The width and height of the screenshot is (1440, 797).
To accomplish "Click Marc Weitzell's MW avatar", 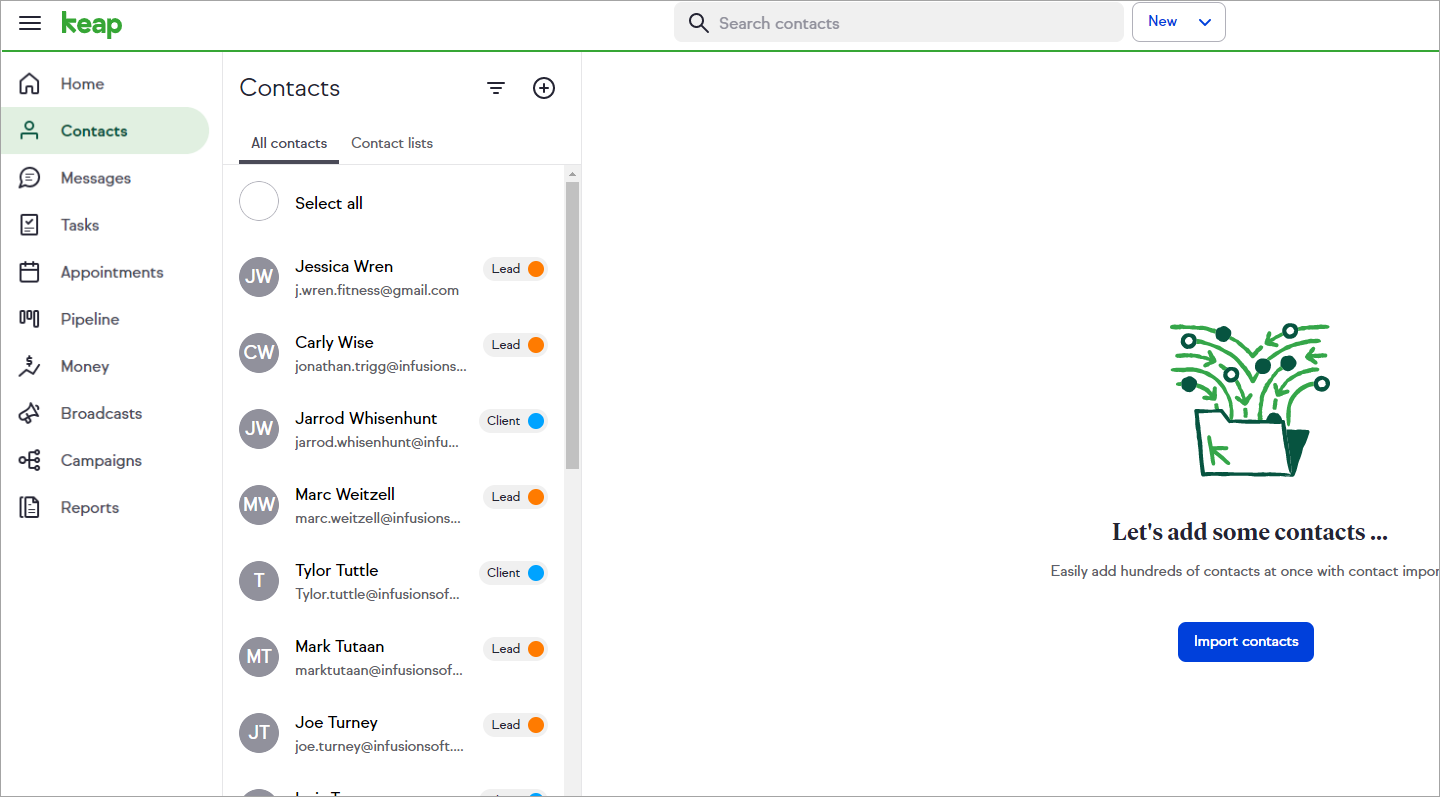I will point(259,505).
